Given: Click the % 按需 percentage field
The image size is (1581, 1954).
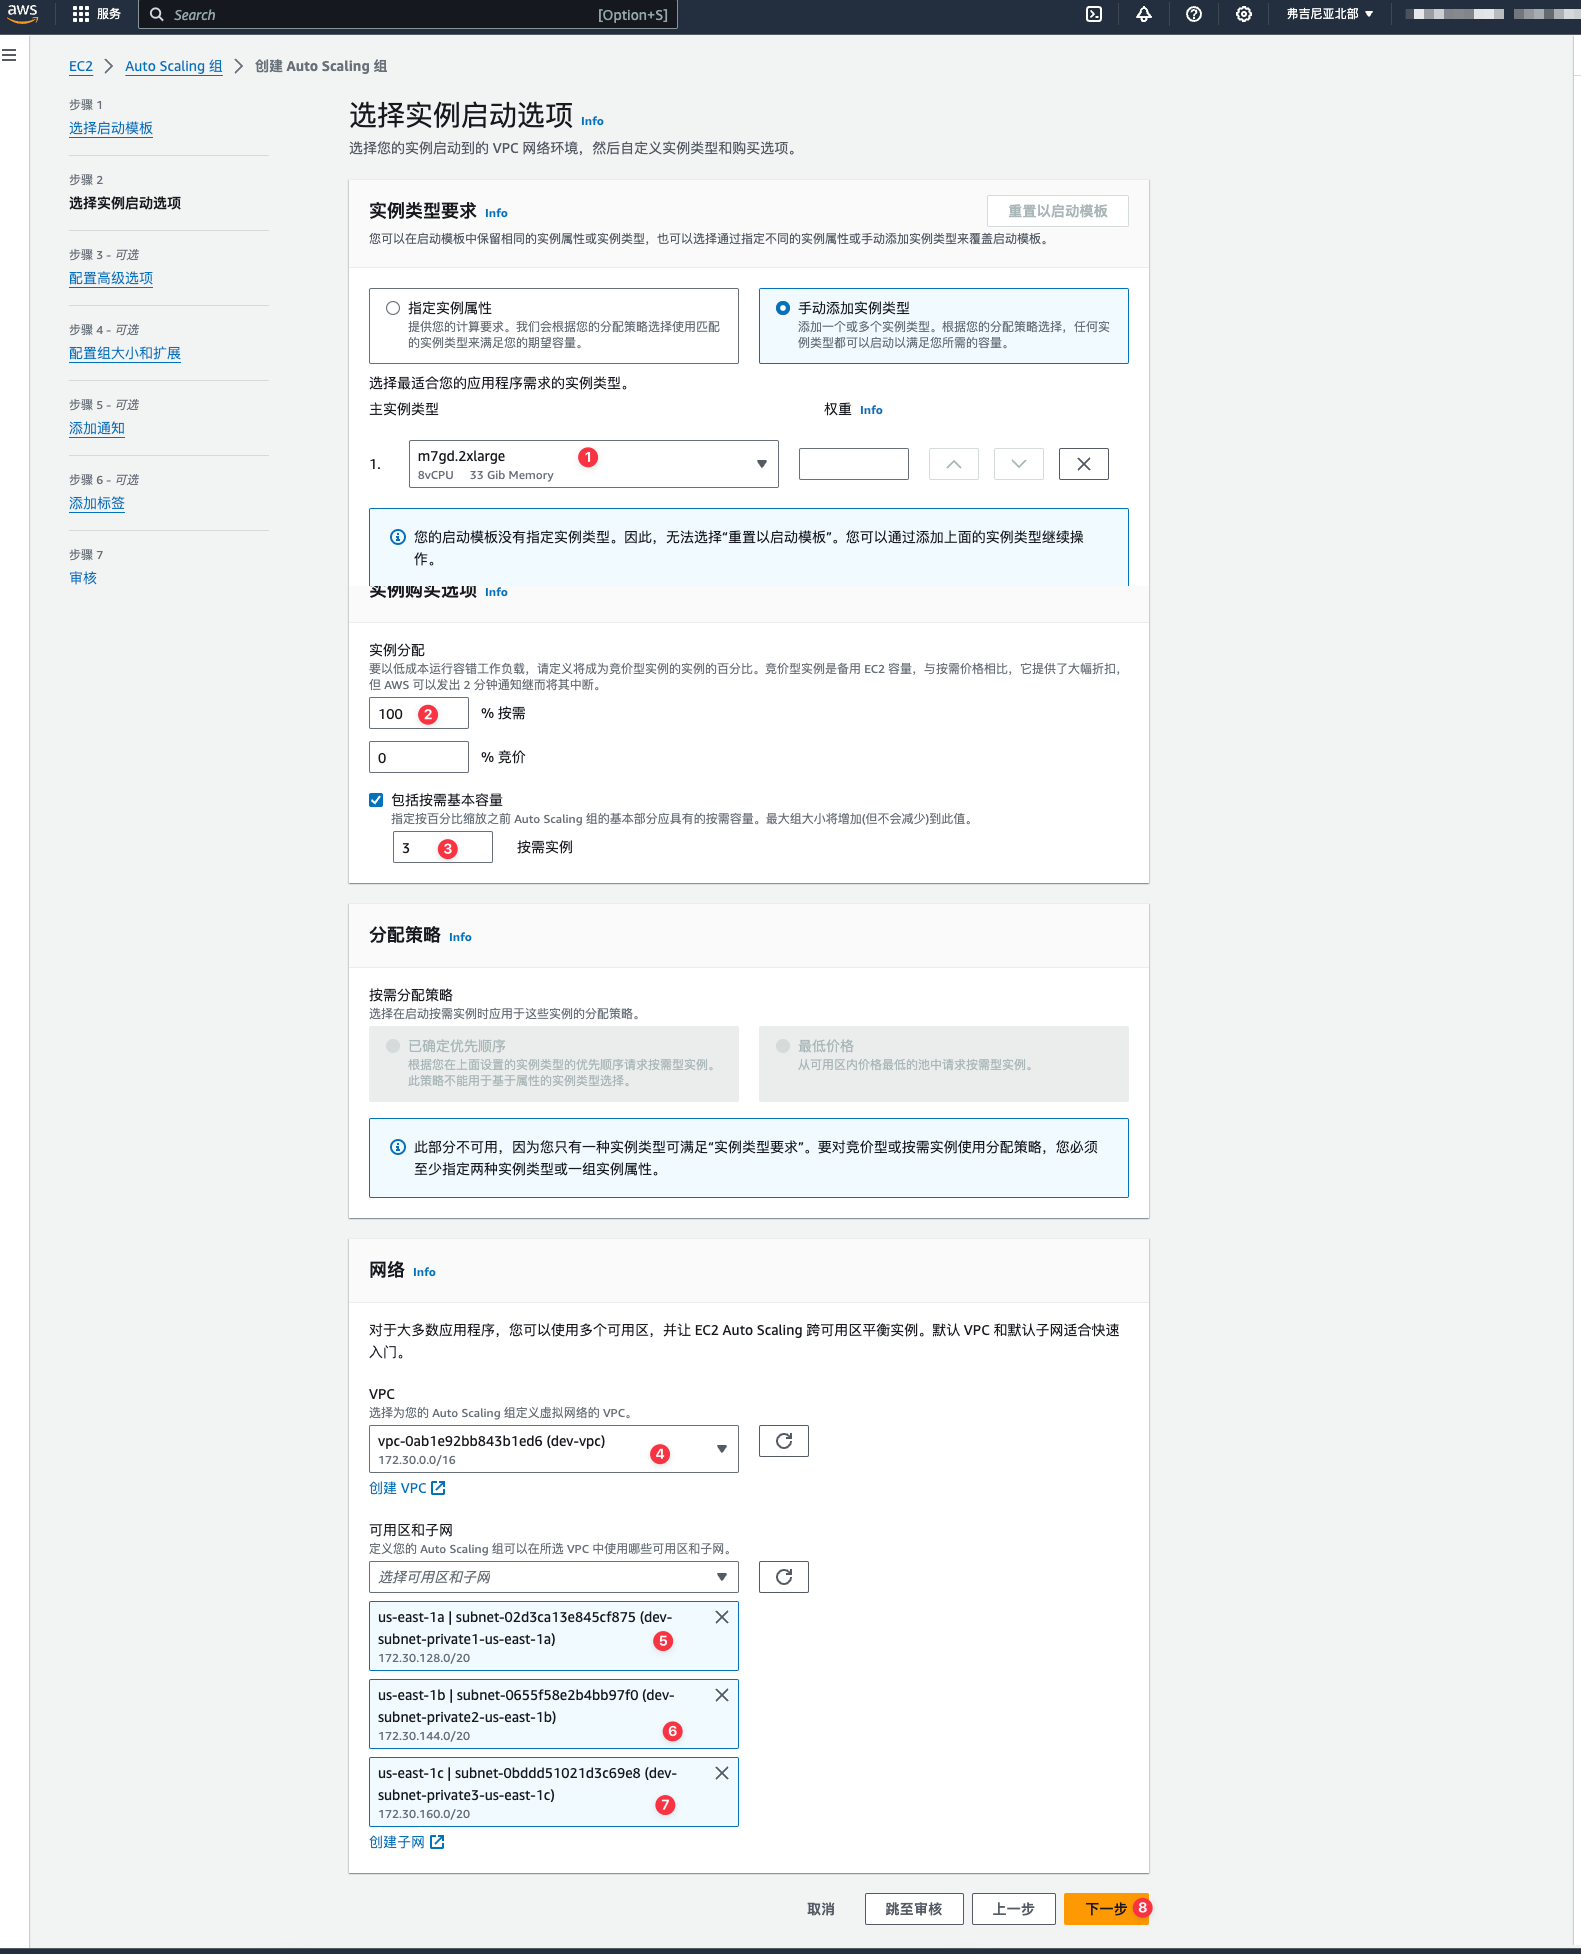Looking at the screenshot, I should pos(419,713).
